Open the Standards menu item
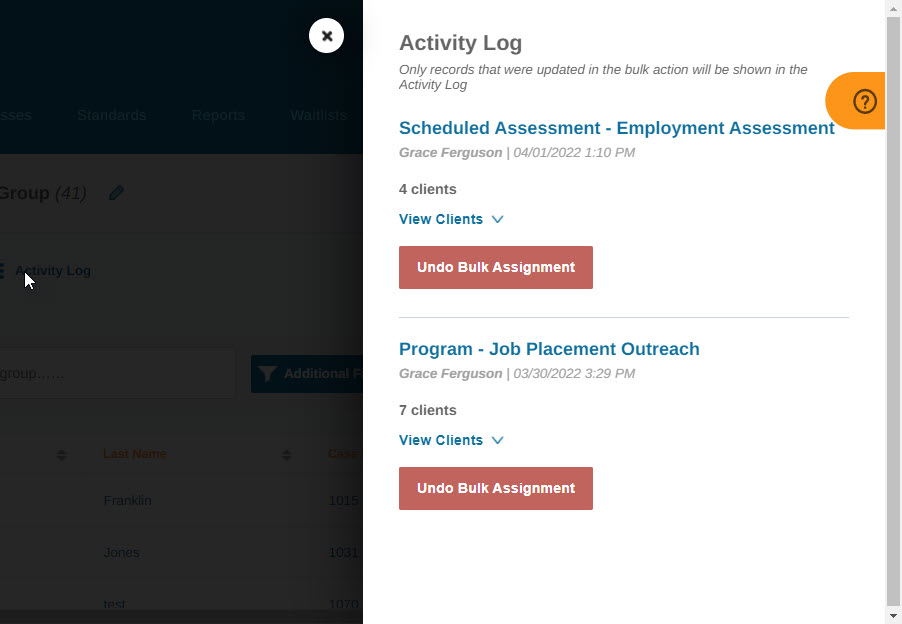 click(112, 115)
